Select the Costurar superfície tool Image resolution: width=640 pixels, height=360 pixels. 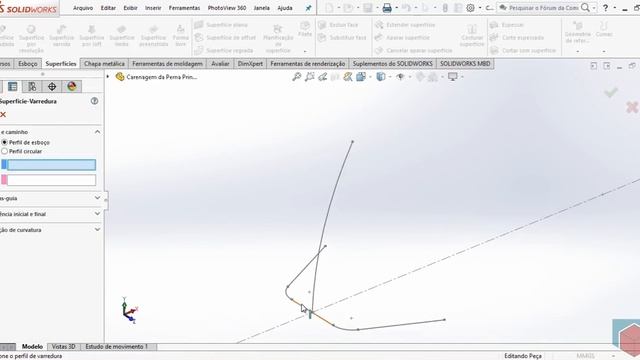tap(472, 35)
